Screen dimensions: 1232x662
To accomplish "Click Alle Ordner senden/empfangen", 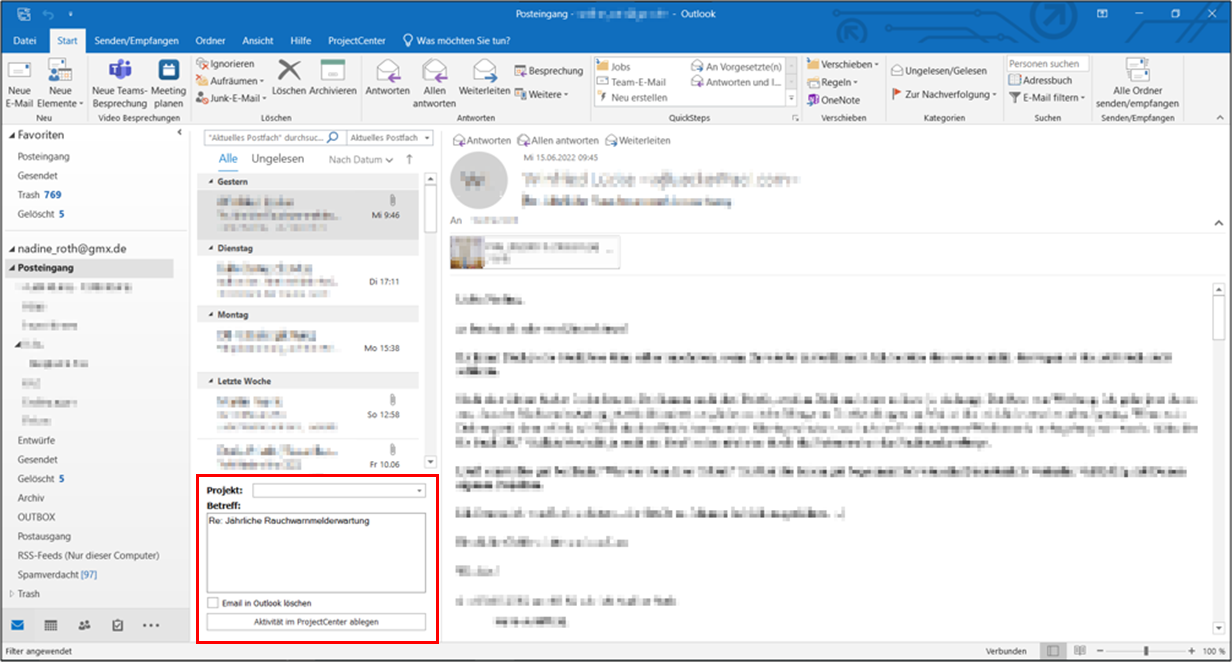I will 1137,80.
